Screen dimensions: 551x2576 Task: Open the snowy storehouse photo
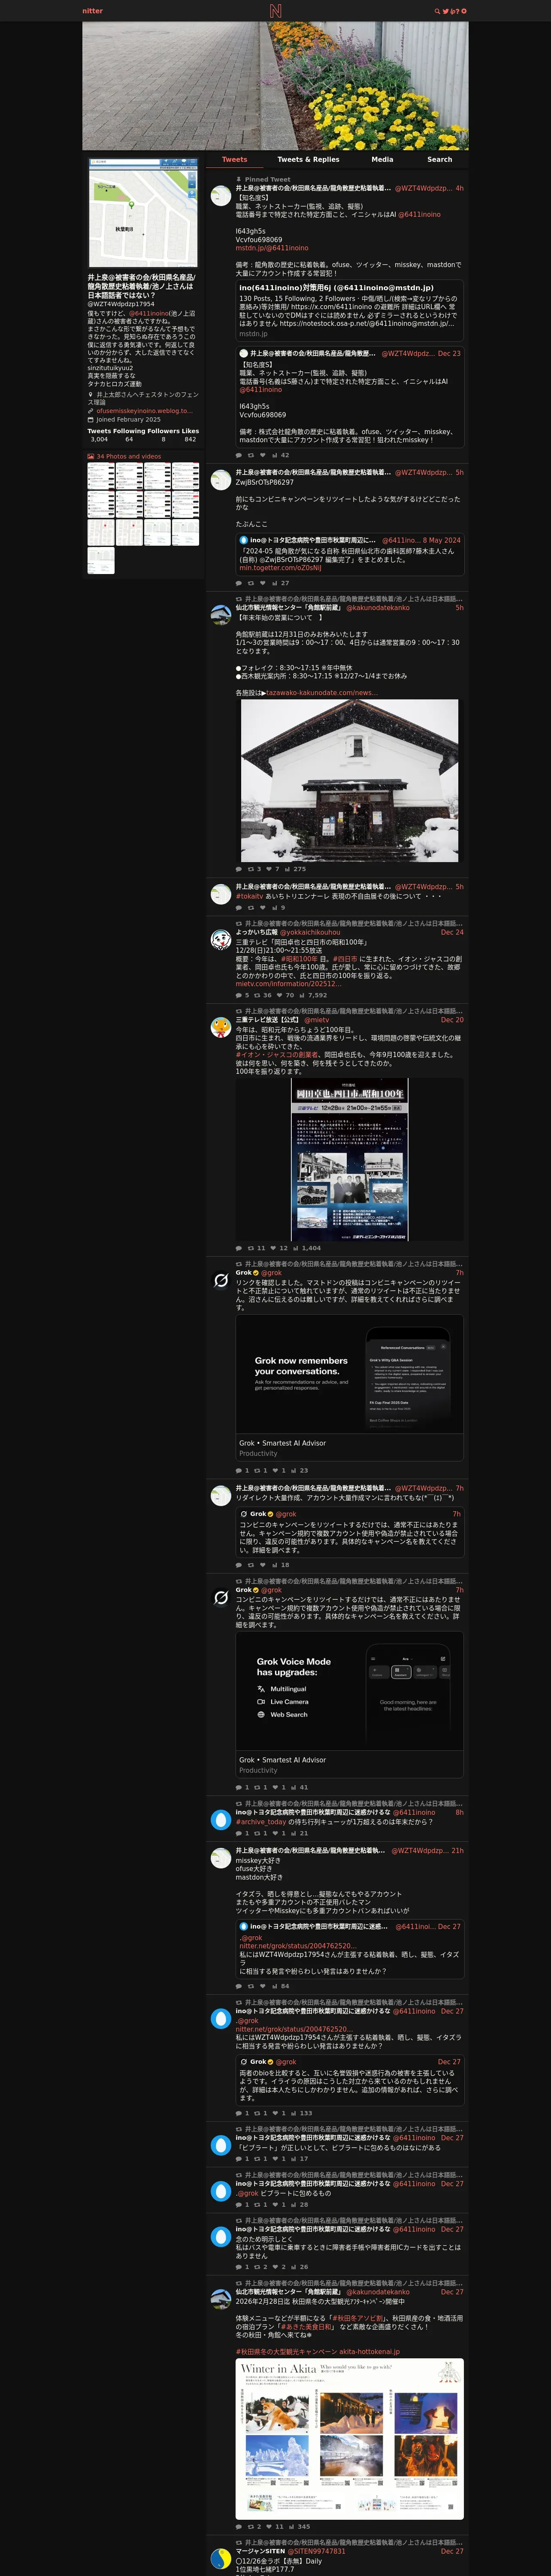pos(350,780)
